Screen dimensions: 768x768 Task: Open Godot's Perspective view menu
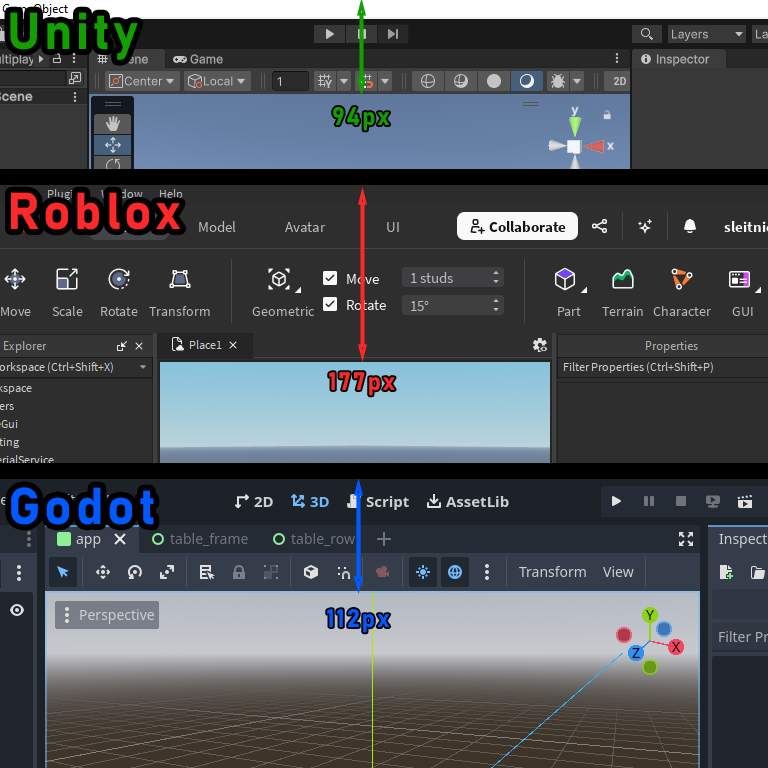point(107,615)
